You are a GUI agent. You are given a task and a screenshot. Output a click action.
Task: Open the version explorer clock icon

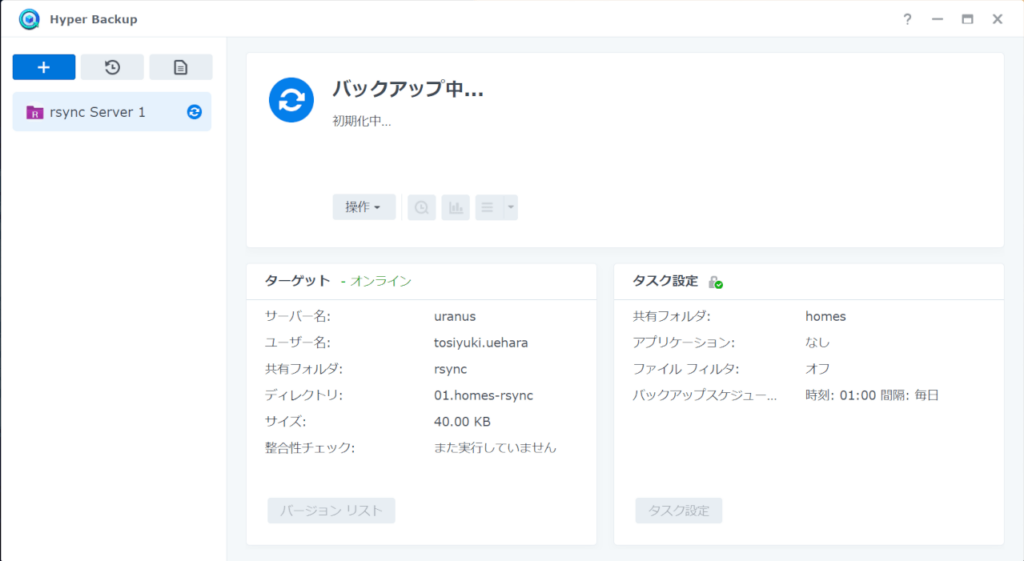(x=422, y=208)
